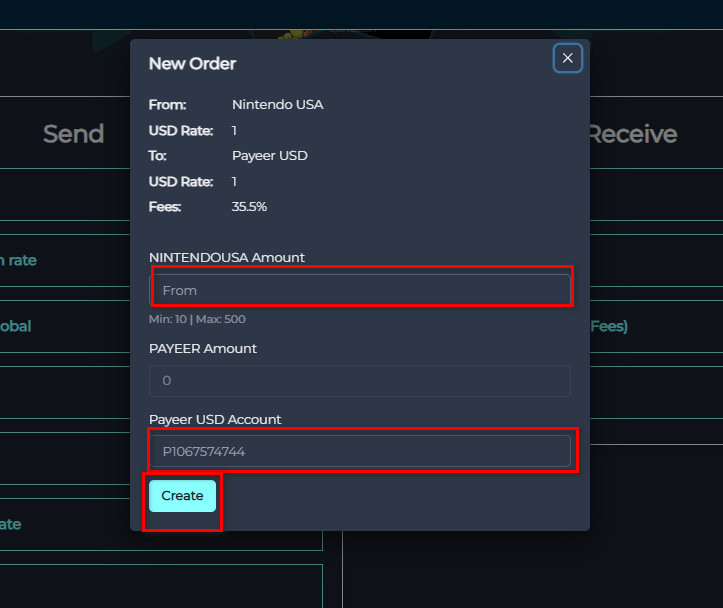Click the 'Receive' heading behind dialog
723x608 pixels.
634,134
